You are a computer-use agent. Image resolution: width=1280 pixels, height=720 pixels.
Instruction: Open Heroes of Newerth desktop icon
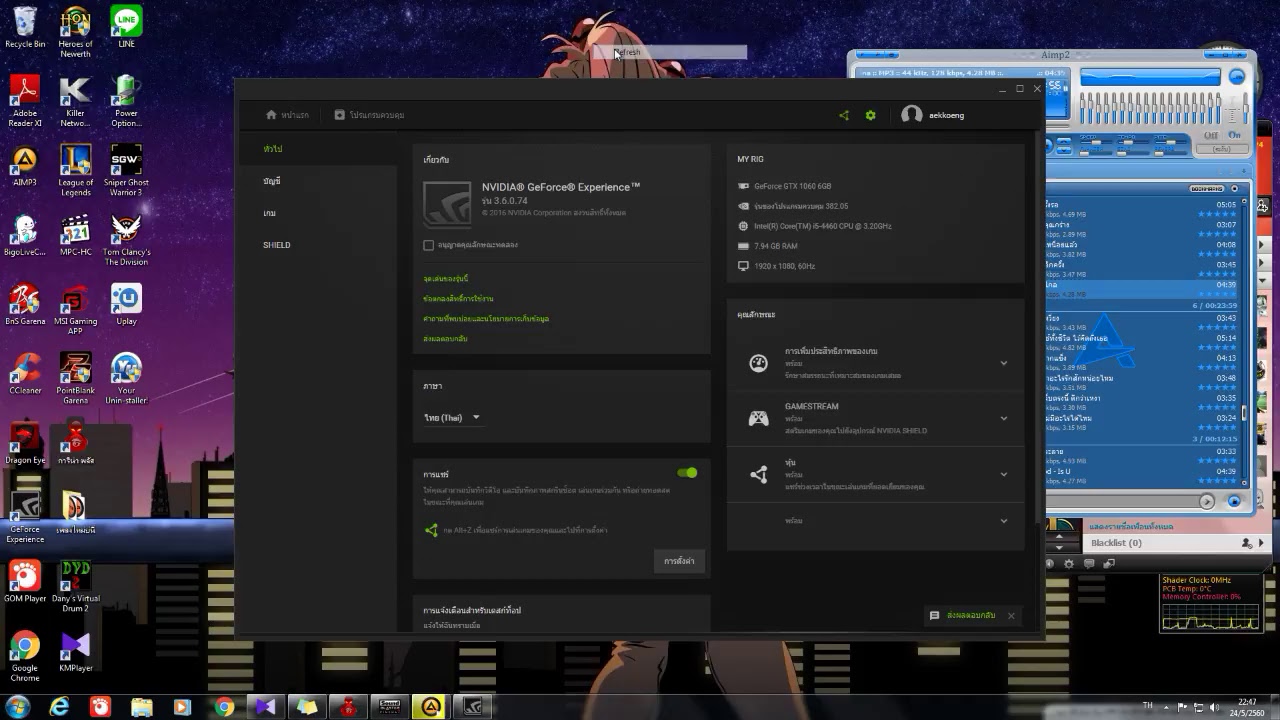point(75,32)
